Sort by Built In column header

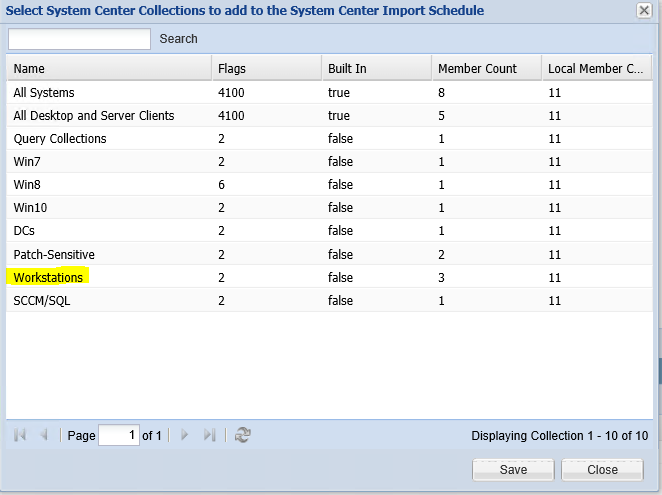(377, 68)
